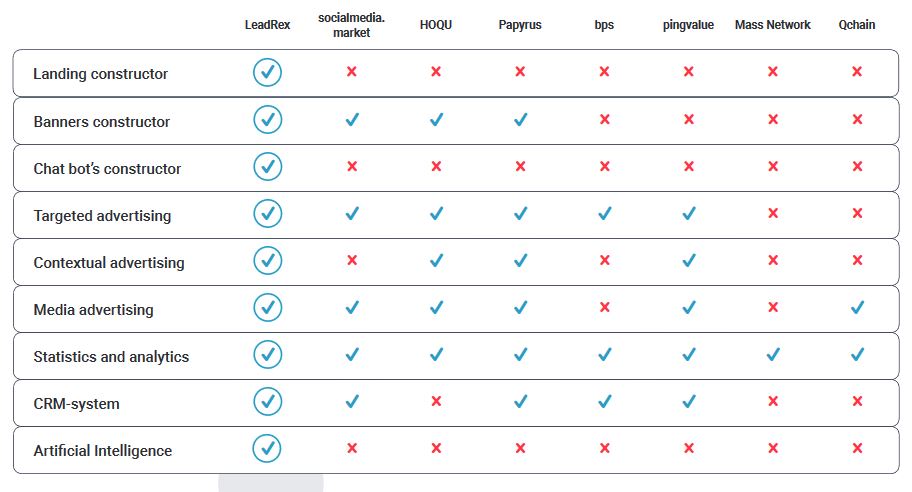Image resolution: width=912 pixels, height=492 pixels.
Task: Click the Statistics and analytics row label
Action: pyautogui.click(x=111, y=356)
